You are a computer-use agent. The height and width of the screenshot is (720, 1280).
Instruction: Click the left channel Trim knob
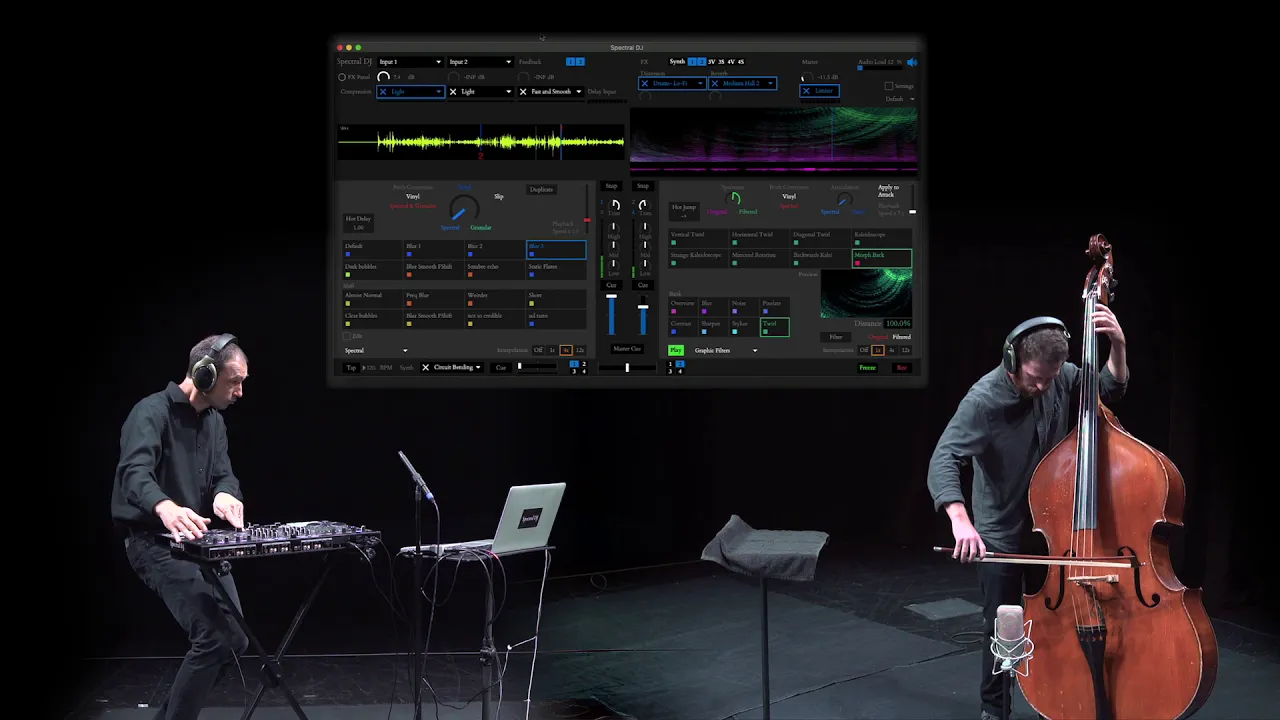point(615,205)
